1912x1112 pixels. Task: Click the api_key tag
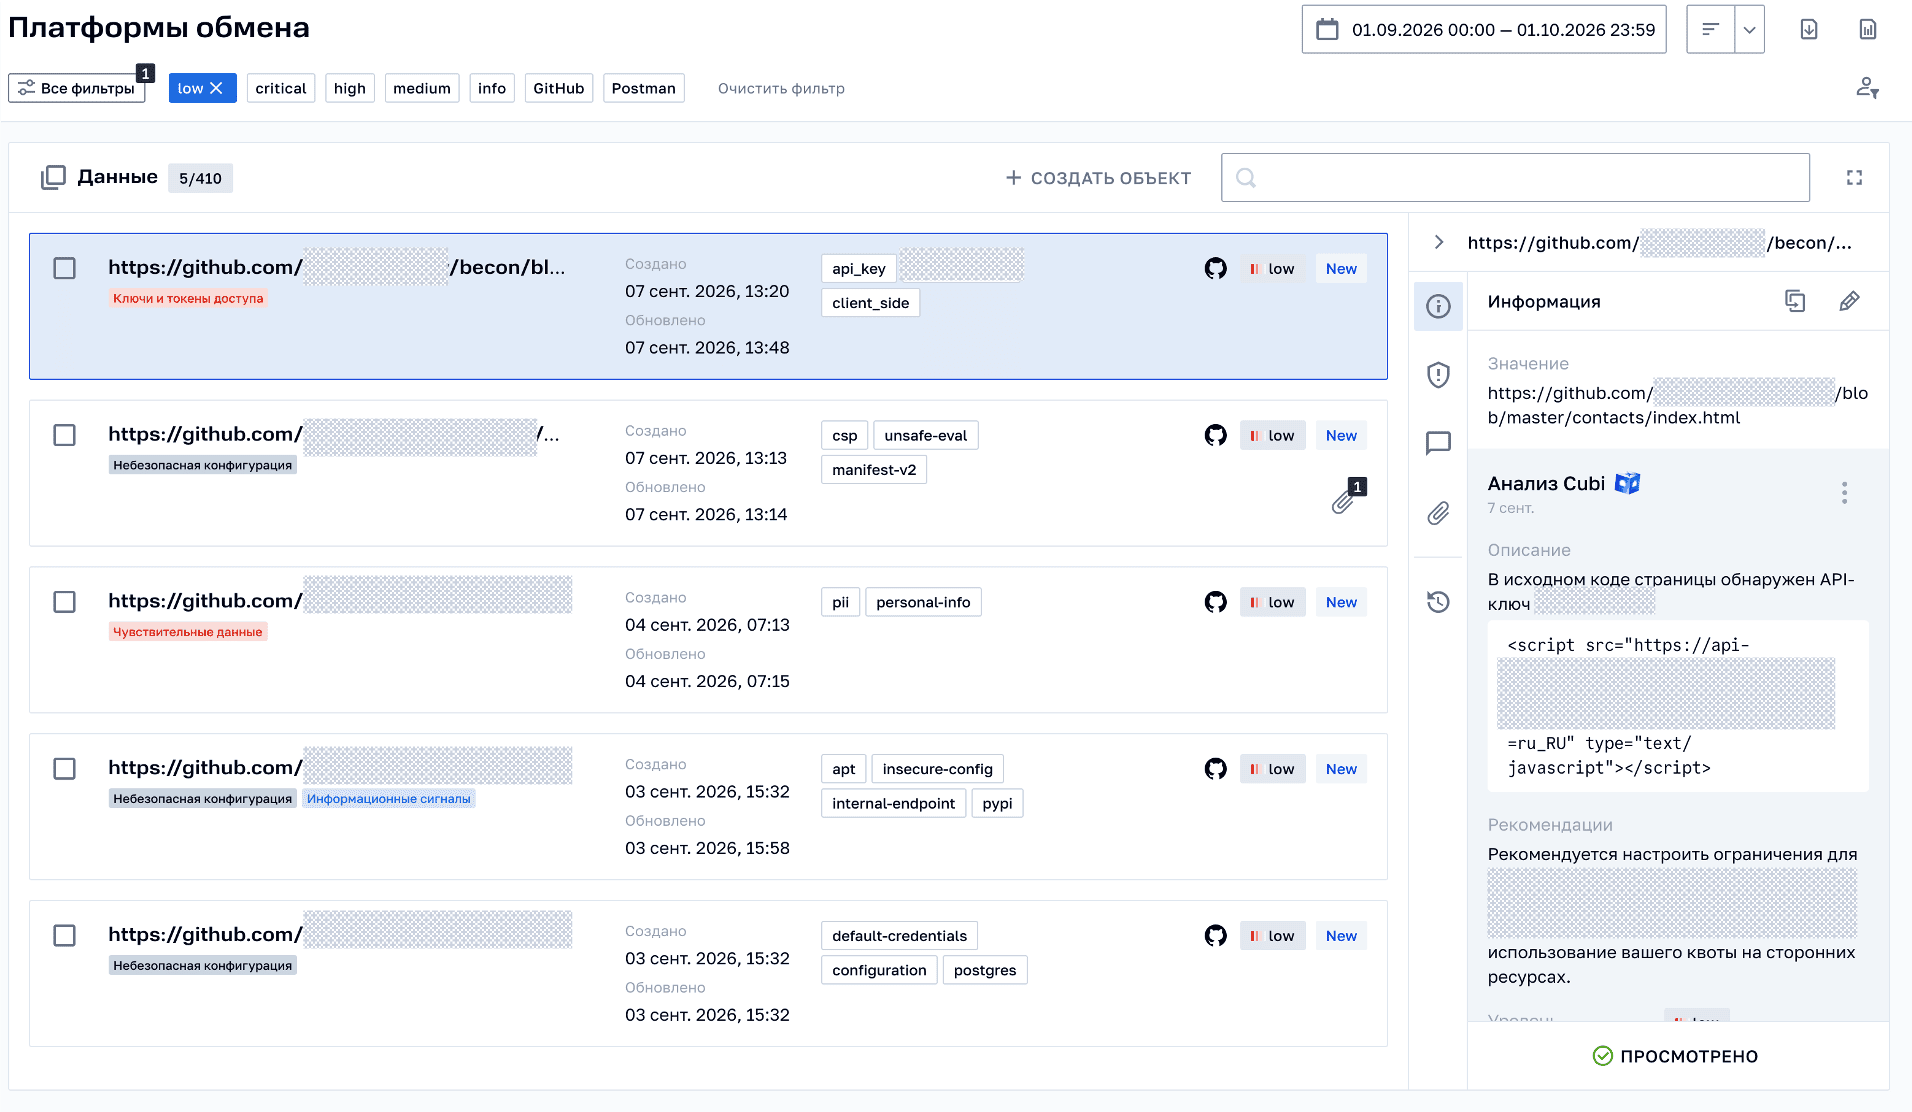(859, 269)
